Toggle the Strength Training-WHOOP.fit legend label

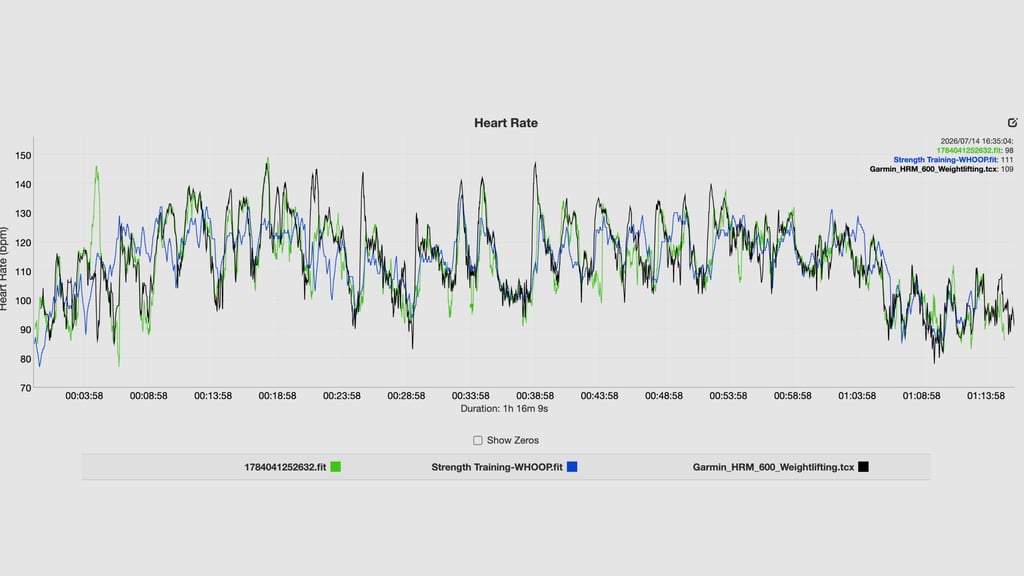[x=496, y=467]
